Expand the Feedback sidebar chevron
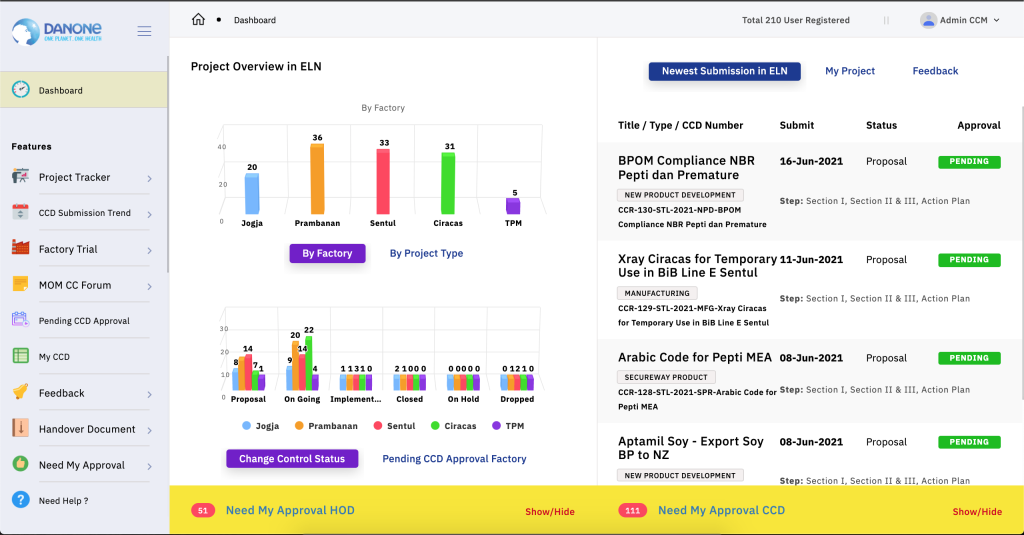This screenshot has width=1024, height=535. (150, 395)
